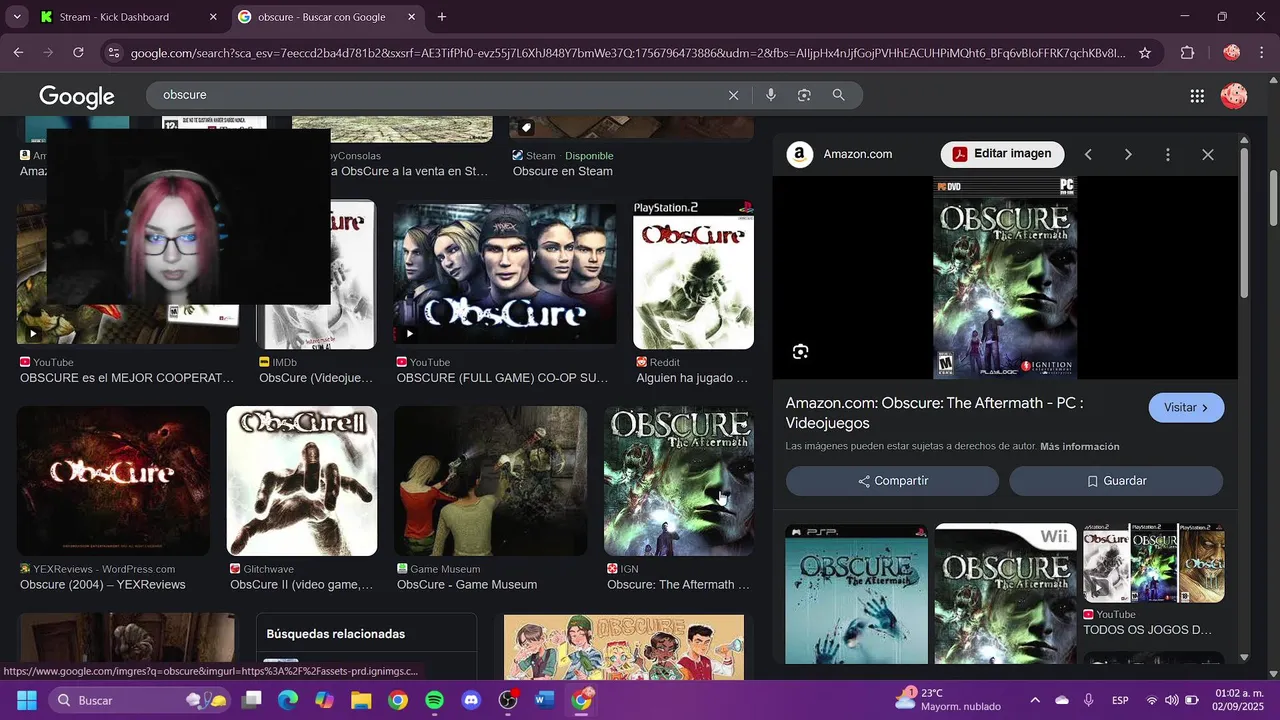Open TODOS OS JOGOS YouTube thumbnail
This screenshot has height=720, width=1280.
click(1154, 563)
